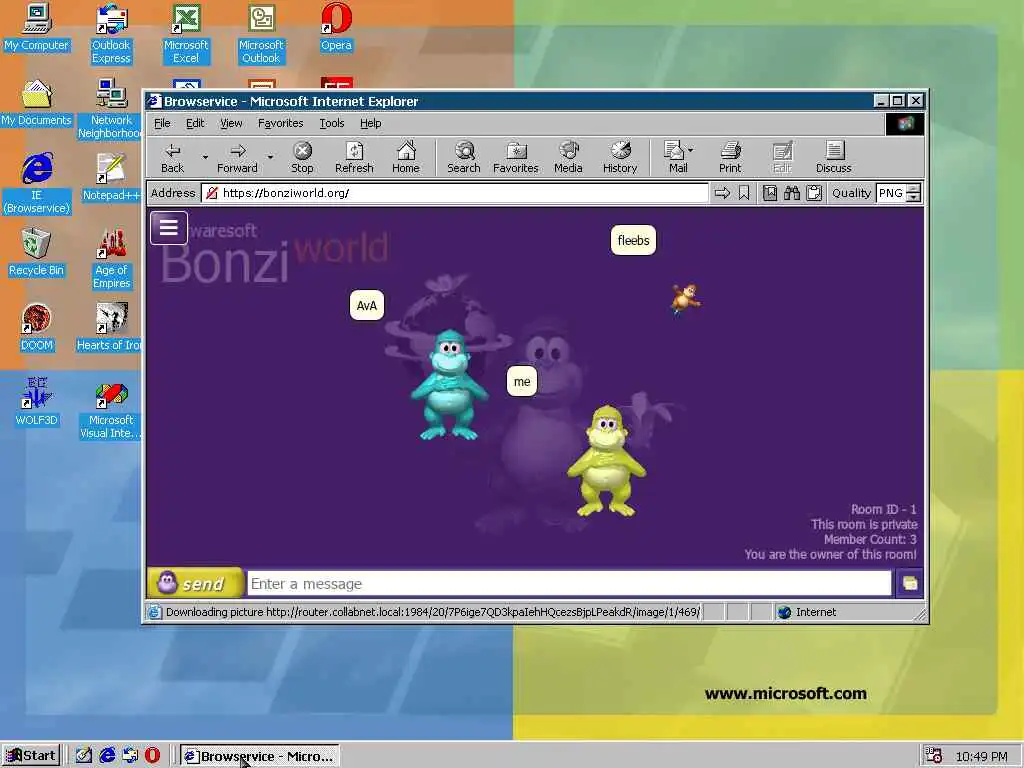Screen dimensions: 1024x768
Task: Click in the Enter a message field
Action: click(569, 583)
